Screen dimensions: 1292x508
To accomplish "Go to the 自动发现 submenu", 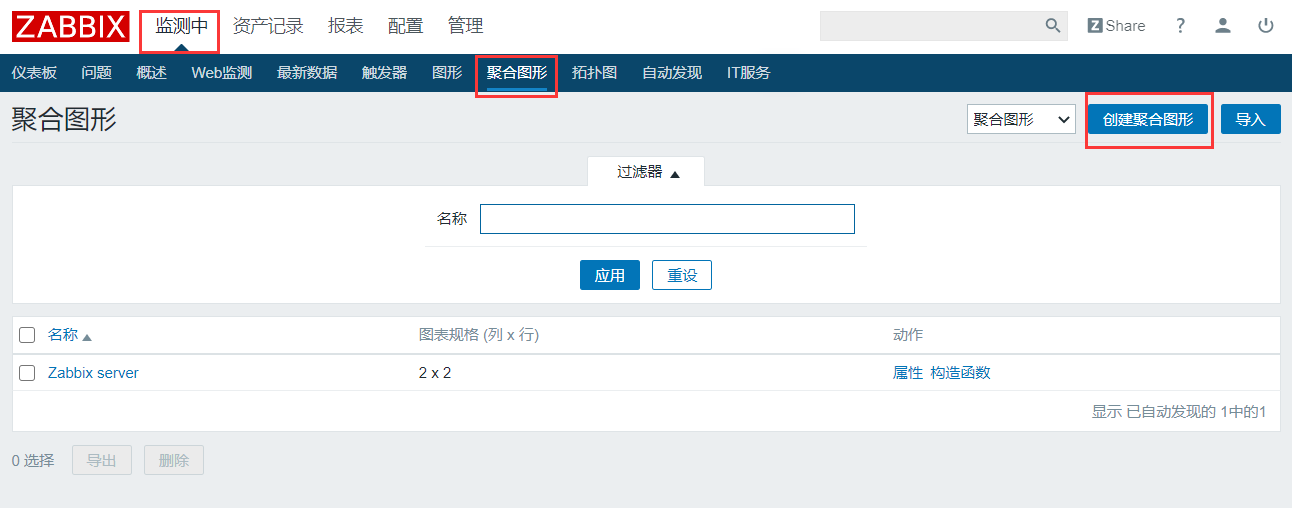I will (672, 73).
